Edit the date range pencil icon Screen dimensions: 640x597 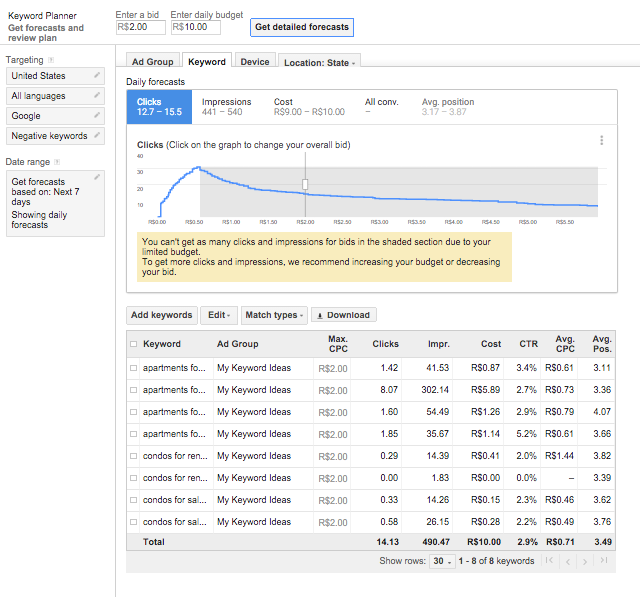[97, 177]
